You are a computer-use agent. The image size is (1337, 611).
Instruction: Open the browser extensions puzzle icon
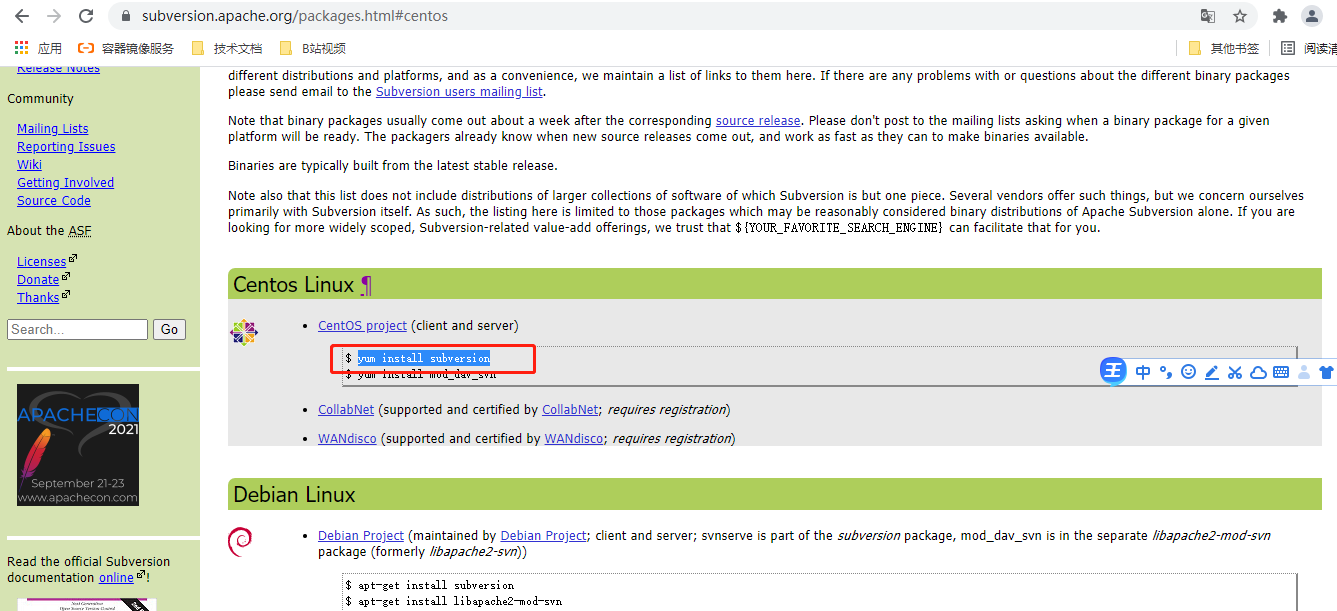pyautogui.click(x=1280, y=17)
